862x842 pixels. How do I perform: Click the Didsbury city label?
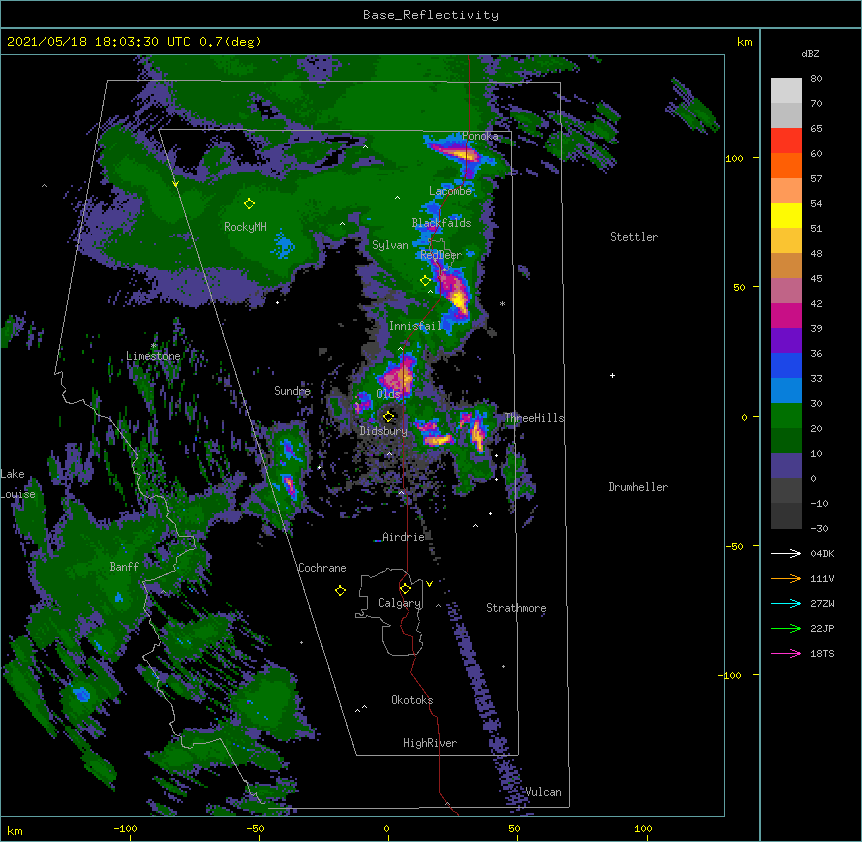pyautogui.click(x=384, y=431)
